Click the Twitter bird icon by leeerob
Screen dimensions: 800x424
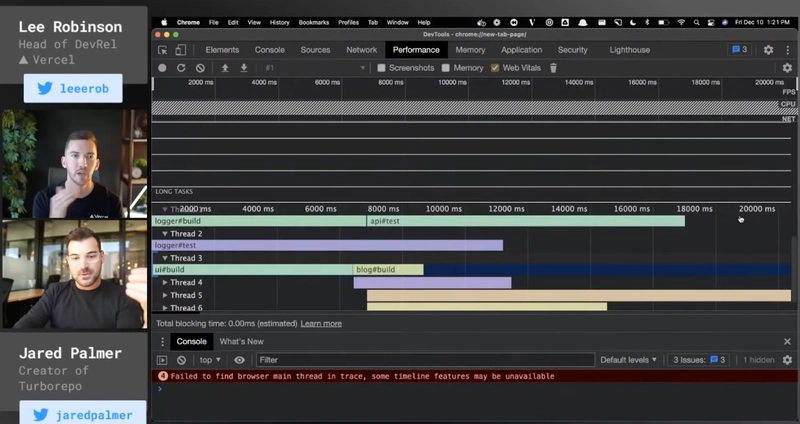(x=45, y=88)
